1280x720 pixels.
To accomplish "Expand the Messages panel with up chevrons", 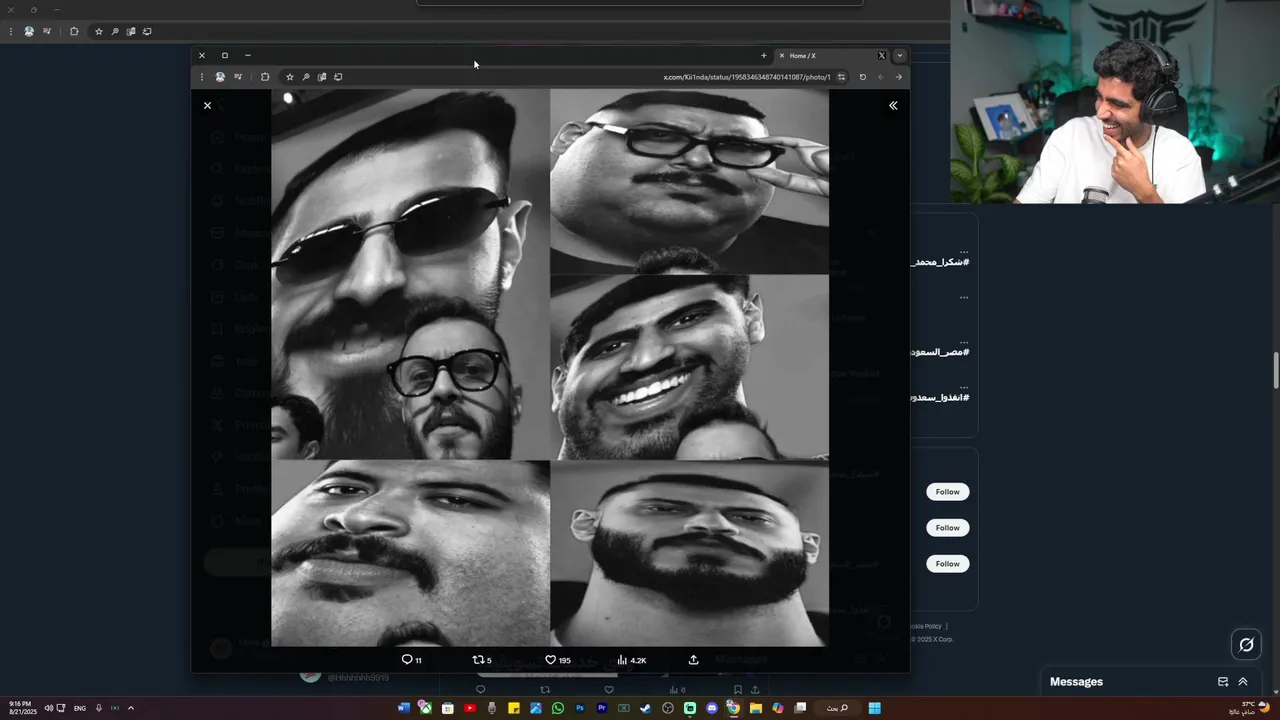I will pyautogui.click(x=1243, y=682).
